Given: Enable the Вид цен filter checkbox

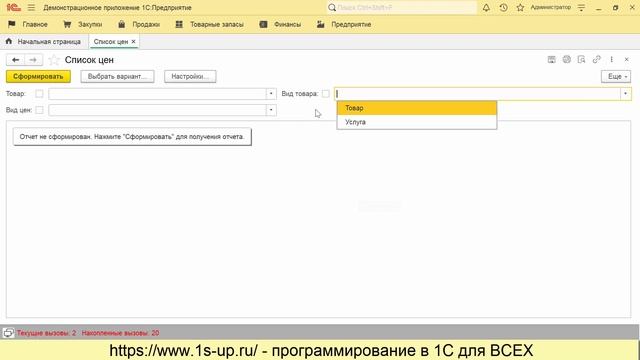Looking at the screenshot, I should [39, 110].
